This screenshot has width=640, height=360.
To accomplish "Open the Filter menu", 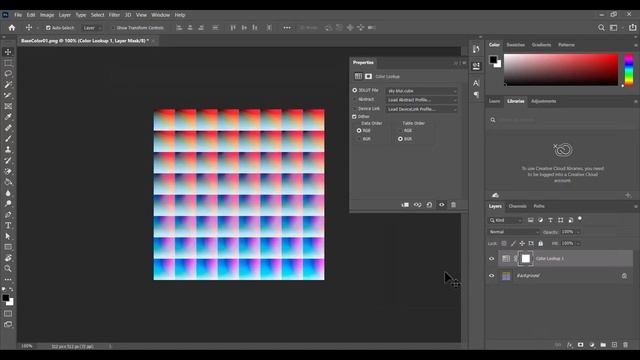I will pyautogui.click(x=114, y=15).
